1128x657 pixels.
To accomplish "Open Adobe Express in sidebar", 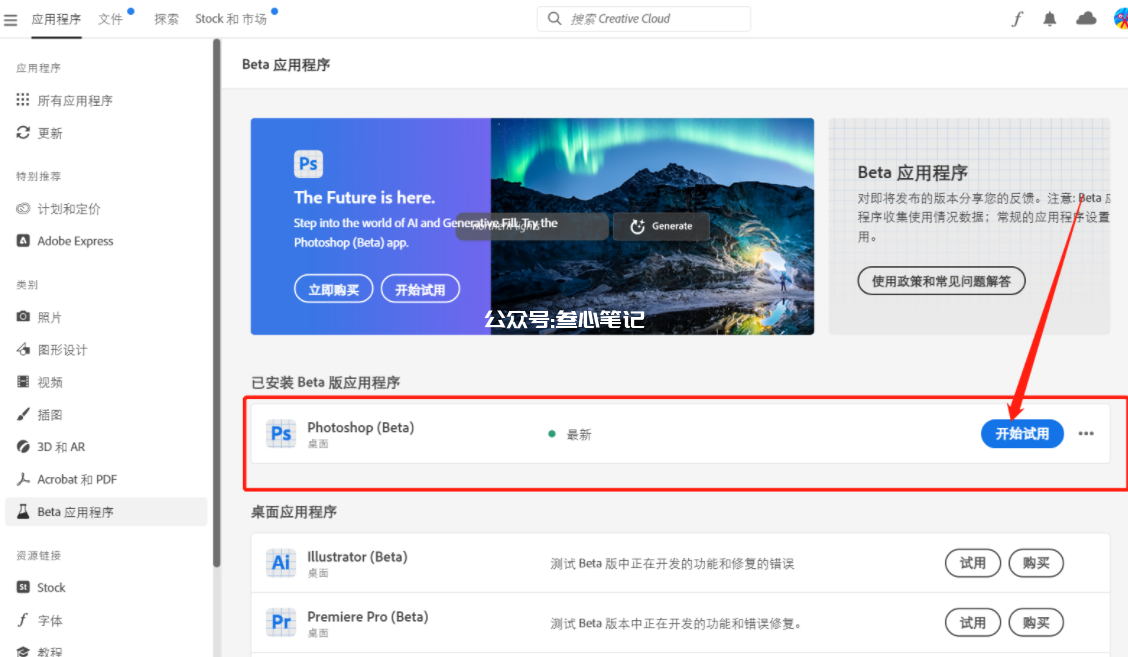I will pyautogui.click(x=75, y=241).
